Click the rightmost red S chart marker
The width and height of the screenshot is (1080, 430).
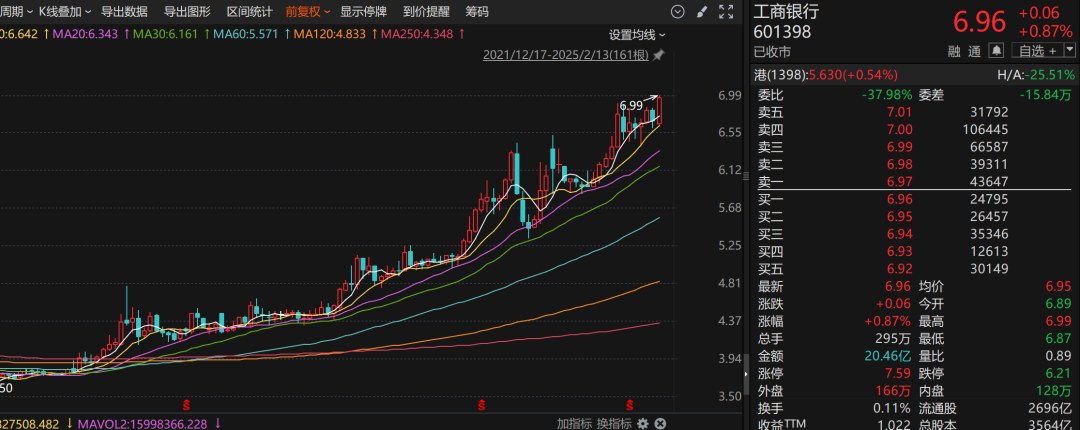click(631, 404)
